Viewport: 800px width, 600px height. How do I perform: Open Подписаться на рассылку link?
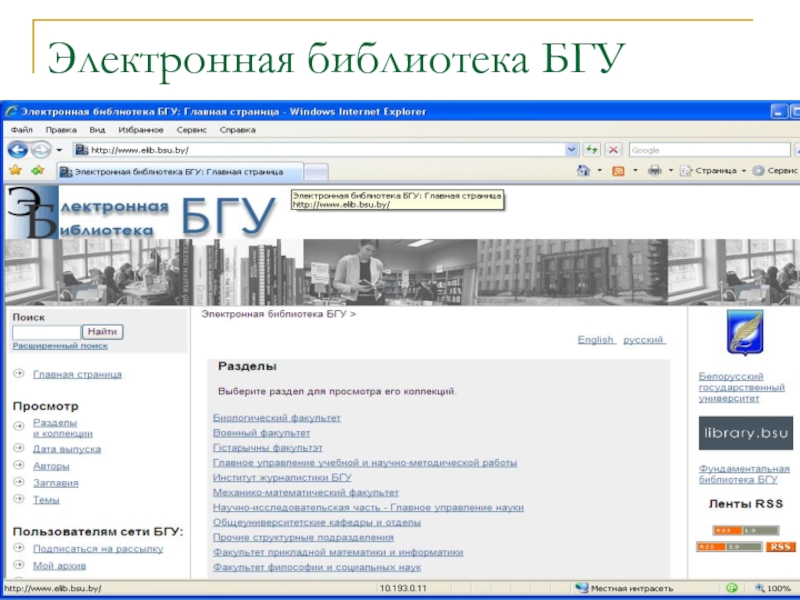(98, 548)
